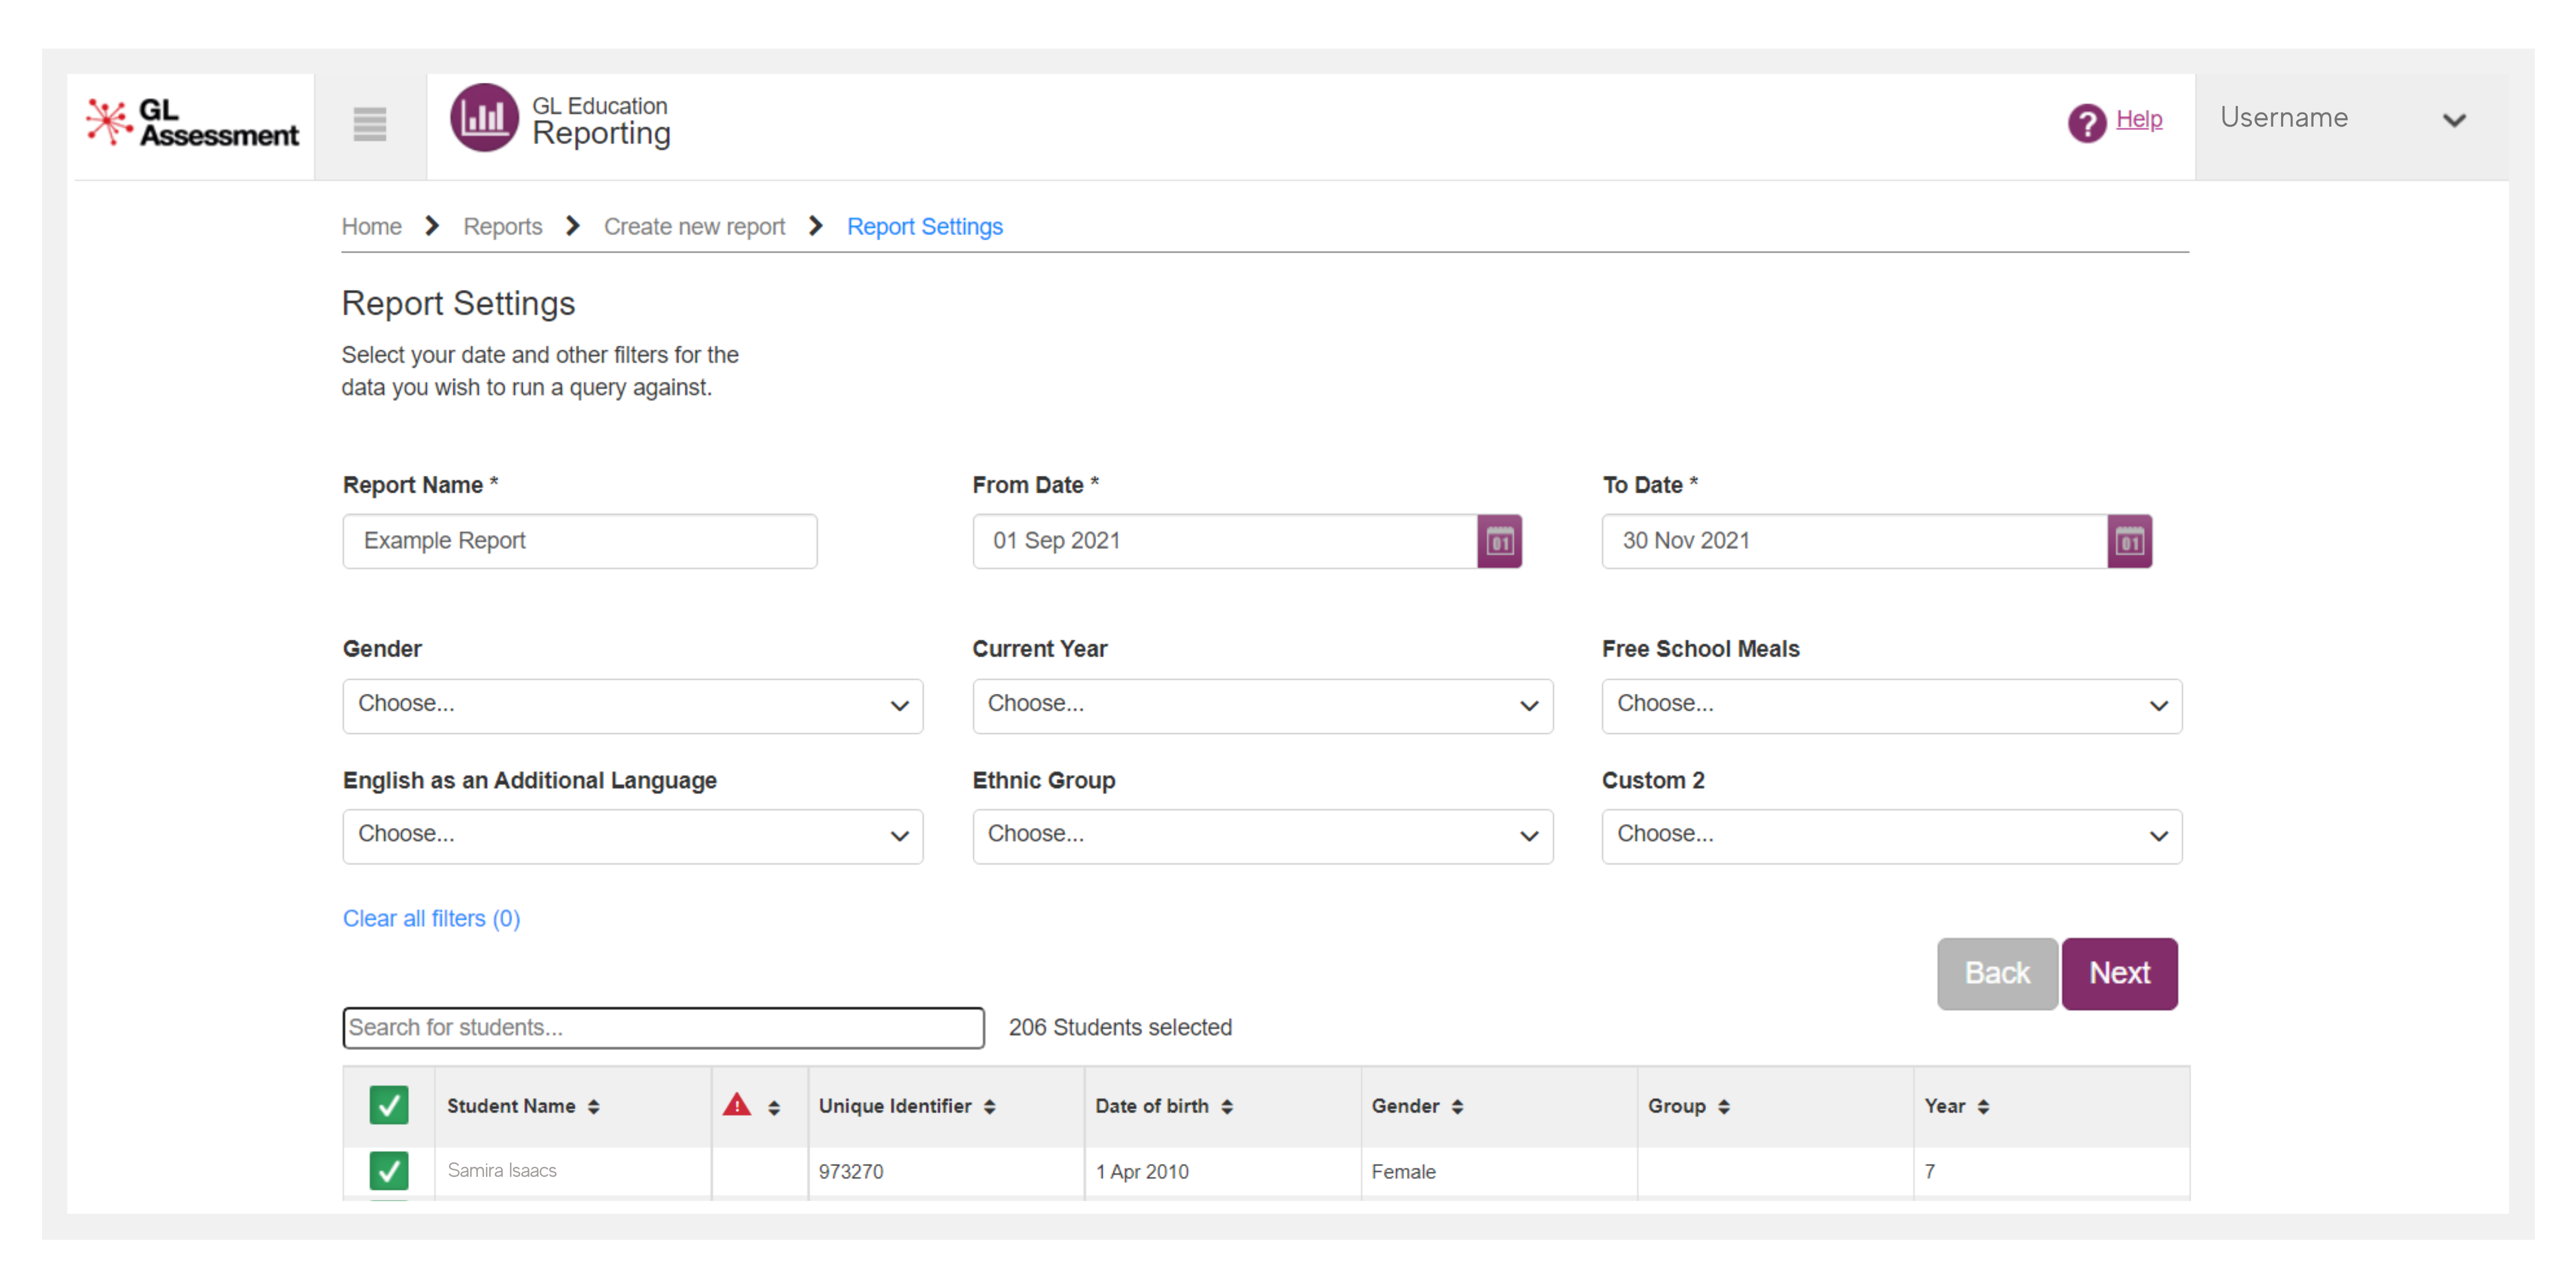
Task: Toggle the select-all students checkbox
Action: (x=388, y=1105)
